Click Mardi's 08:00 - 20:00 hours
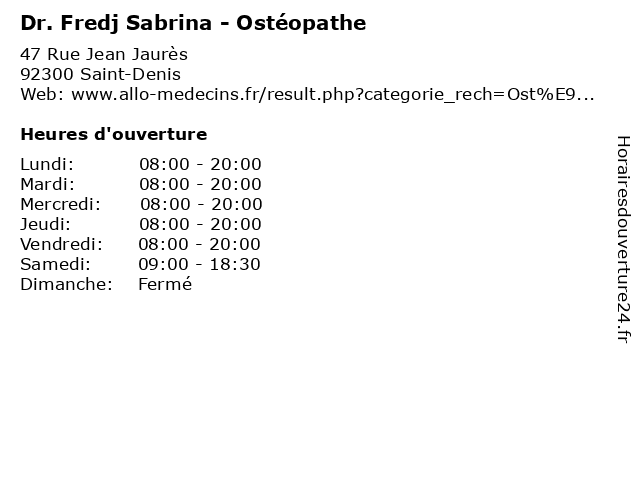Screen dimensions: 640x480 [200, 184]
